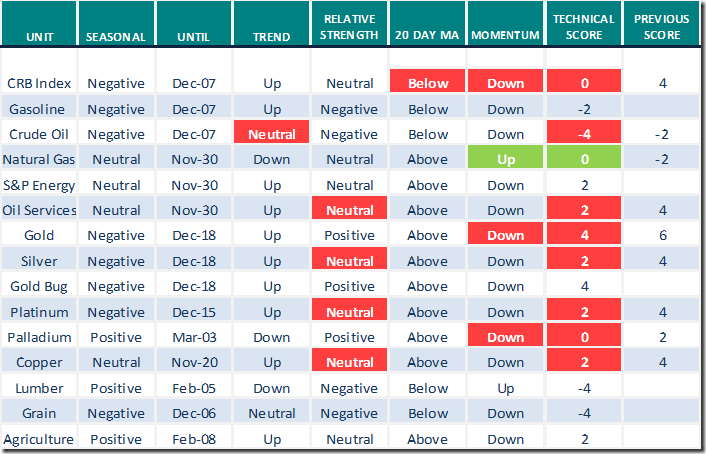
Task: Select the PREVIOUS SCORE column header
Action: coord(662,28)
